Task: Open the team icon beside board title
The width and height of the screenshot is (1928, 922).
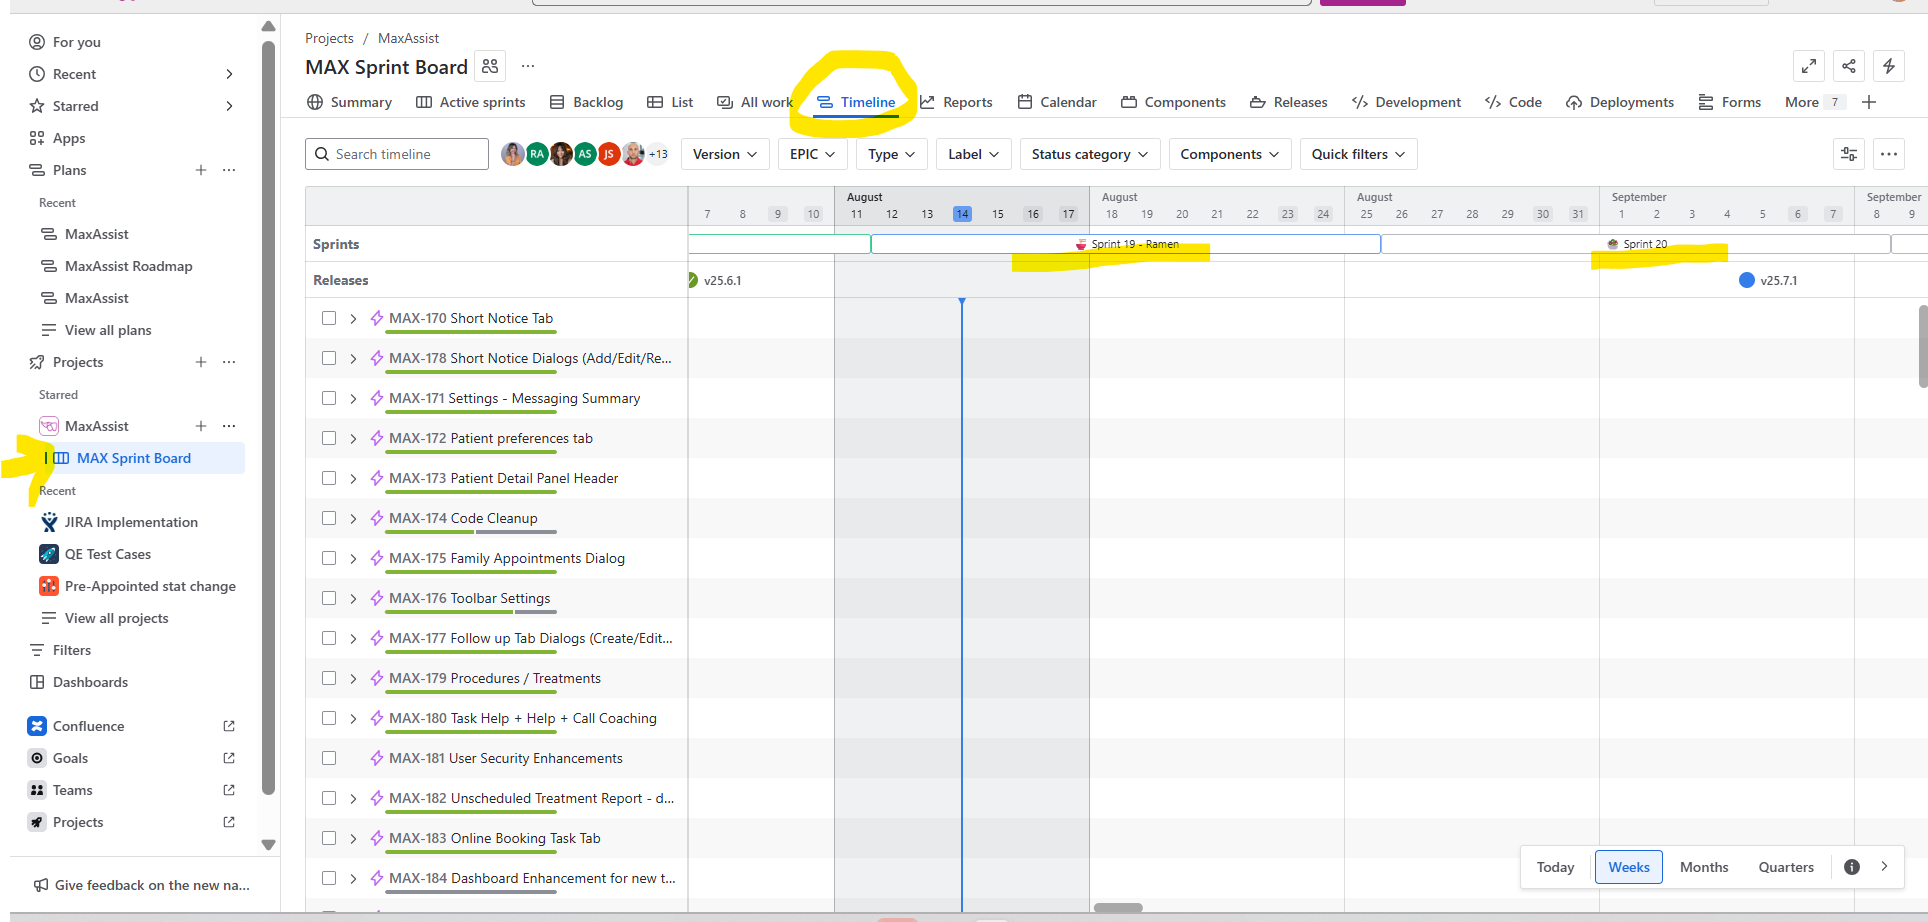Action: 490,66
